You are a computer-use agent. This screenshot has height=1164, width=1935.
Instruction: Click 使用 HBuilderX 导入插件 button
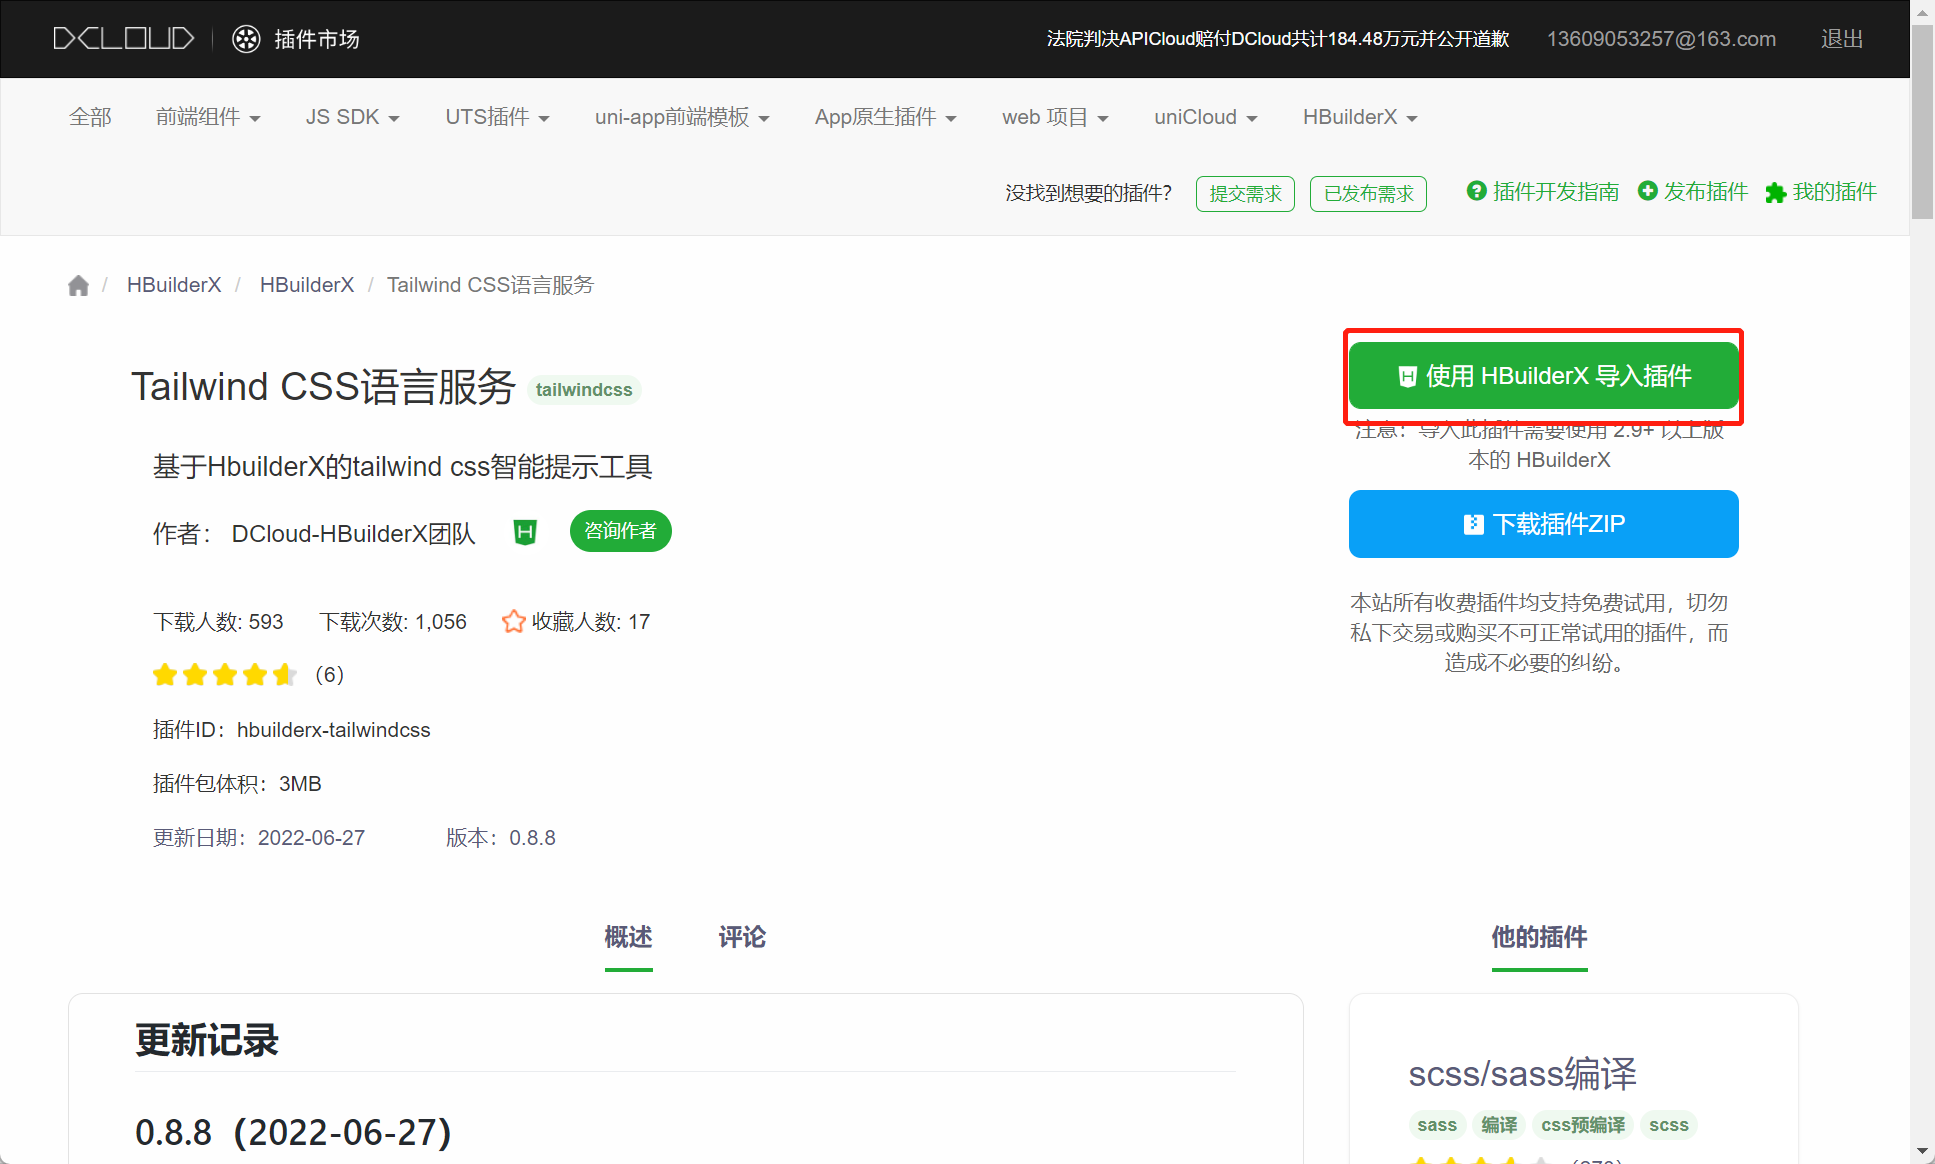[1543, 376]
